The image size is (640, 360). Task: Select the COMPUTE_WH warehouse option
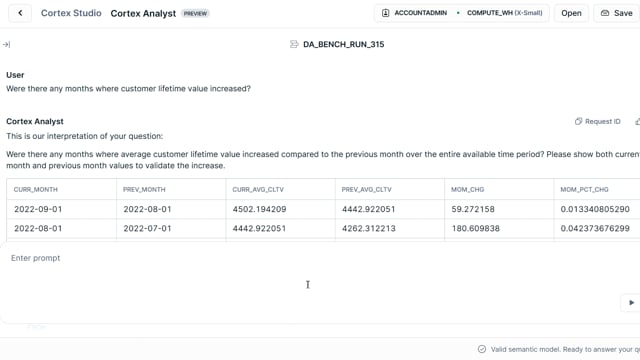click(x=504, y=13)
